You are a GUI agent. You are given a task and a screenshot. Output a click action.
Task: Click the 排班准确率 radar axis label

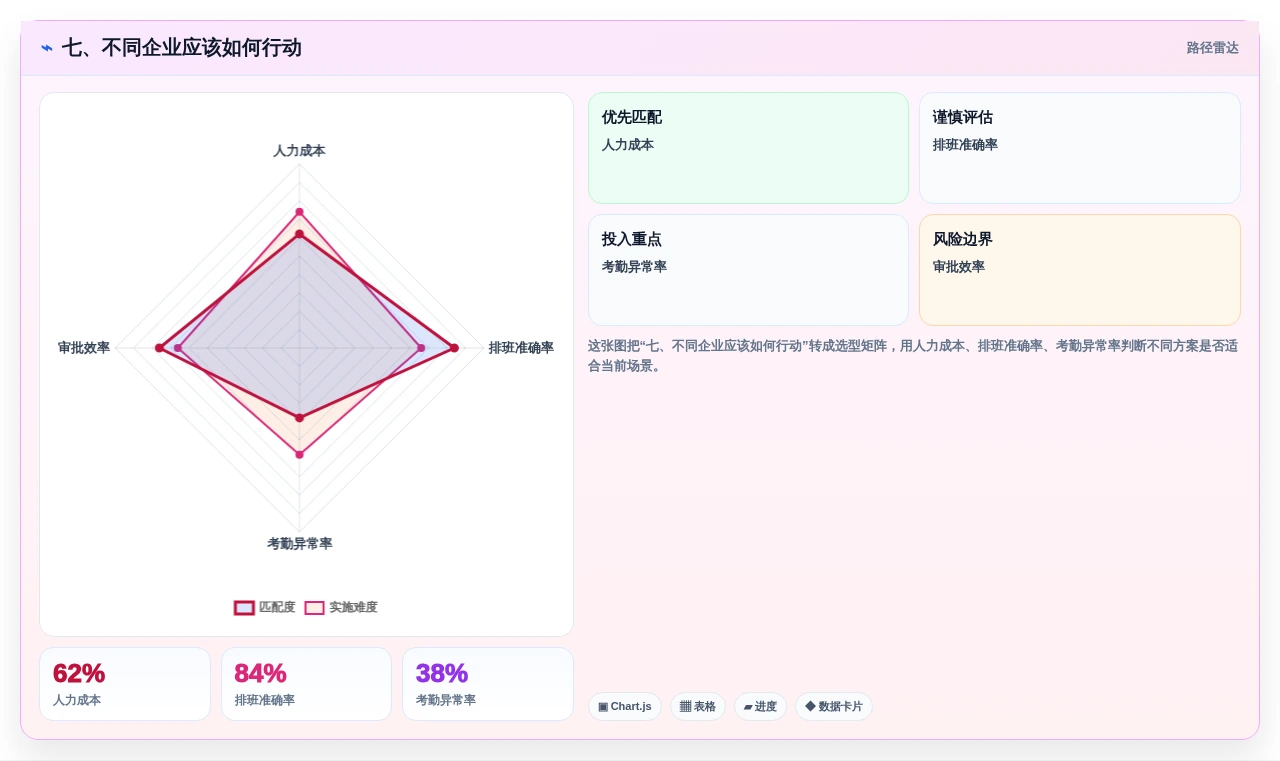pos(521,348)
